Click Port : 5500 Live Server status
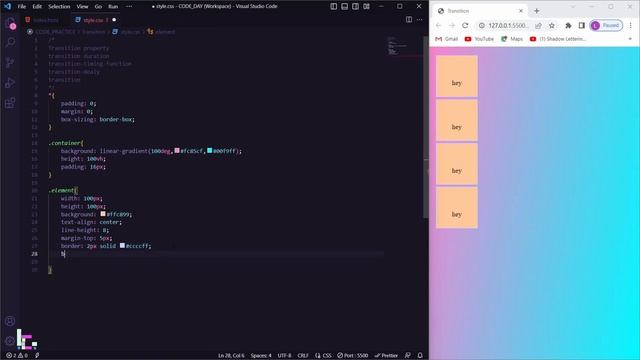This screenshot has height=360, width=640. coord(353,356)
